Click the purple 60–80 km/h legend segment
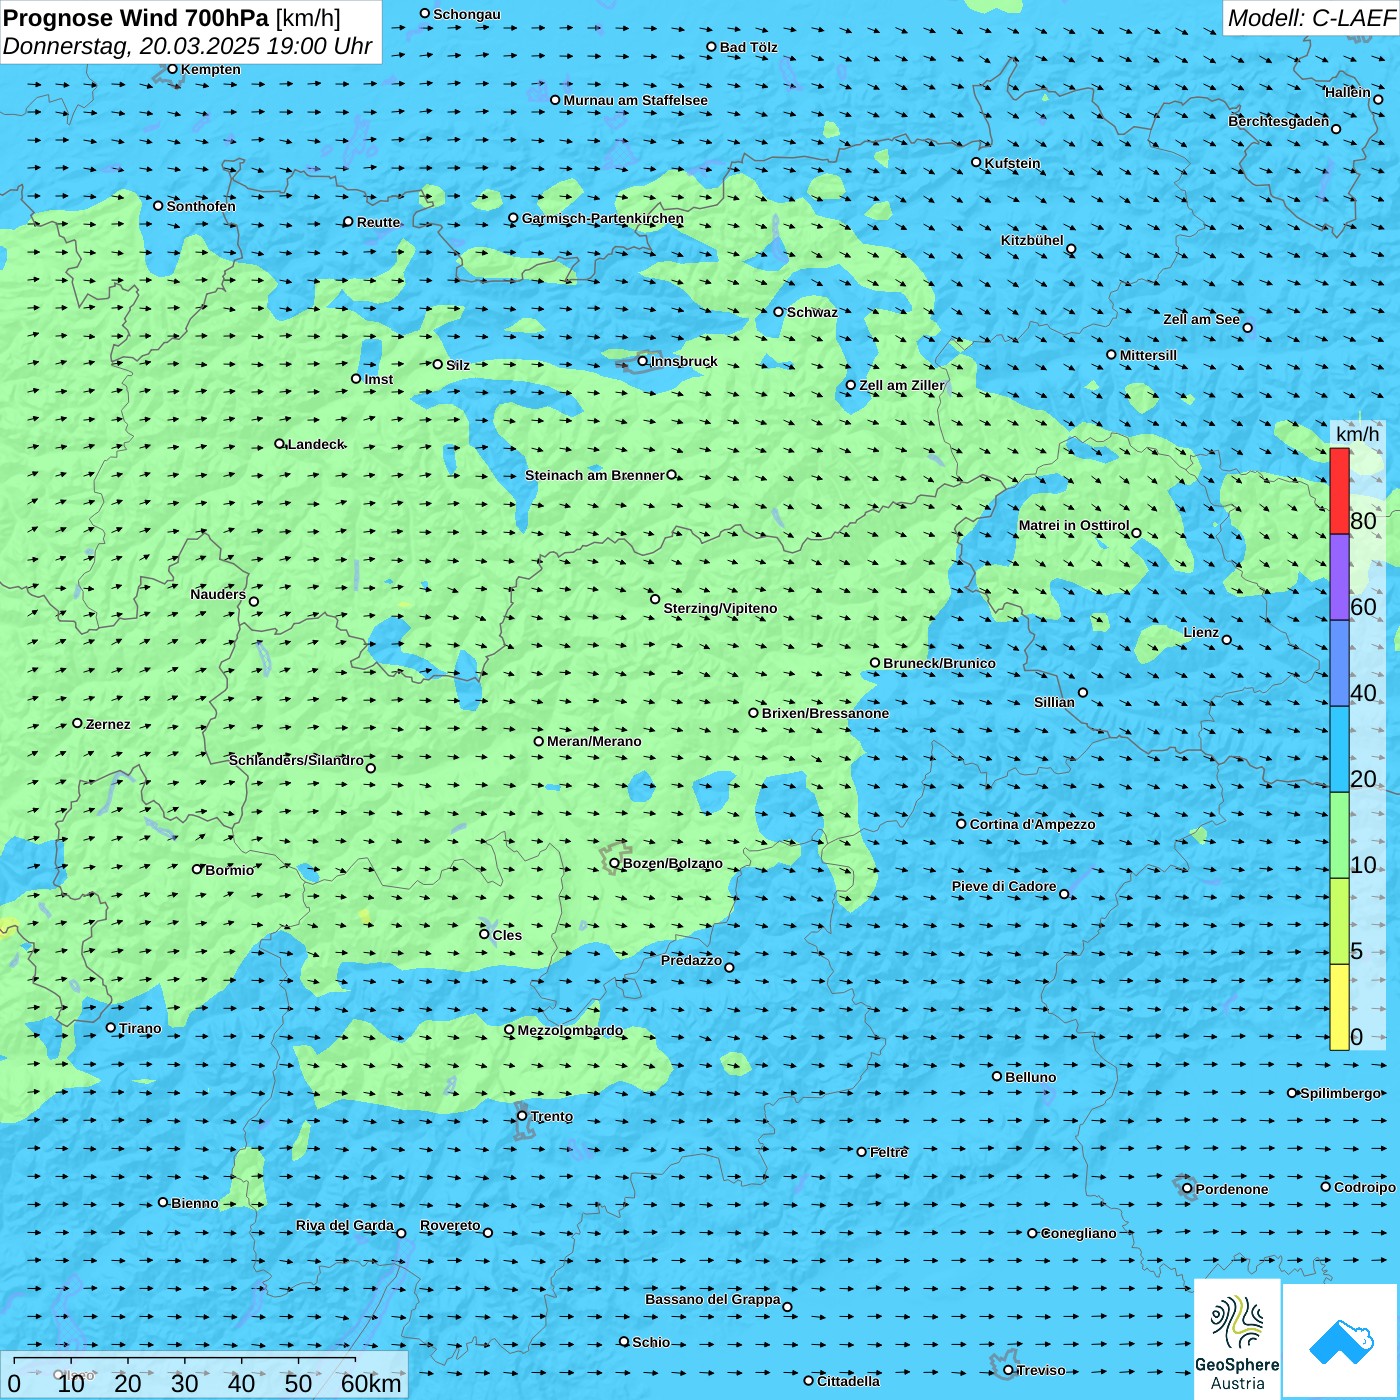This screenshot has height=1400, width=1400. (1339, 577)
